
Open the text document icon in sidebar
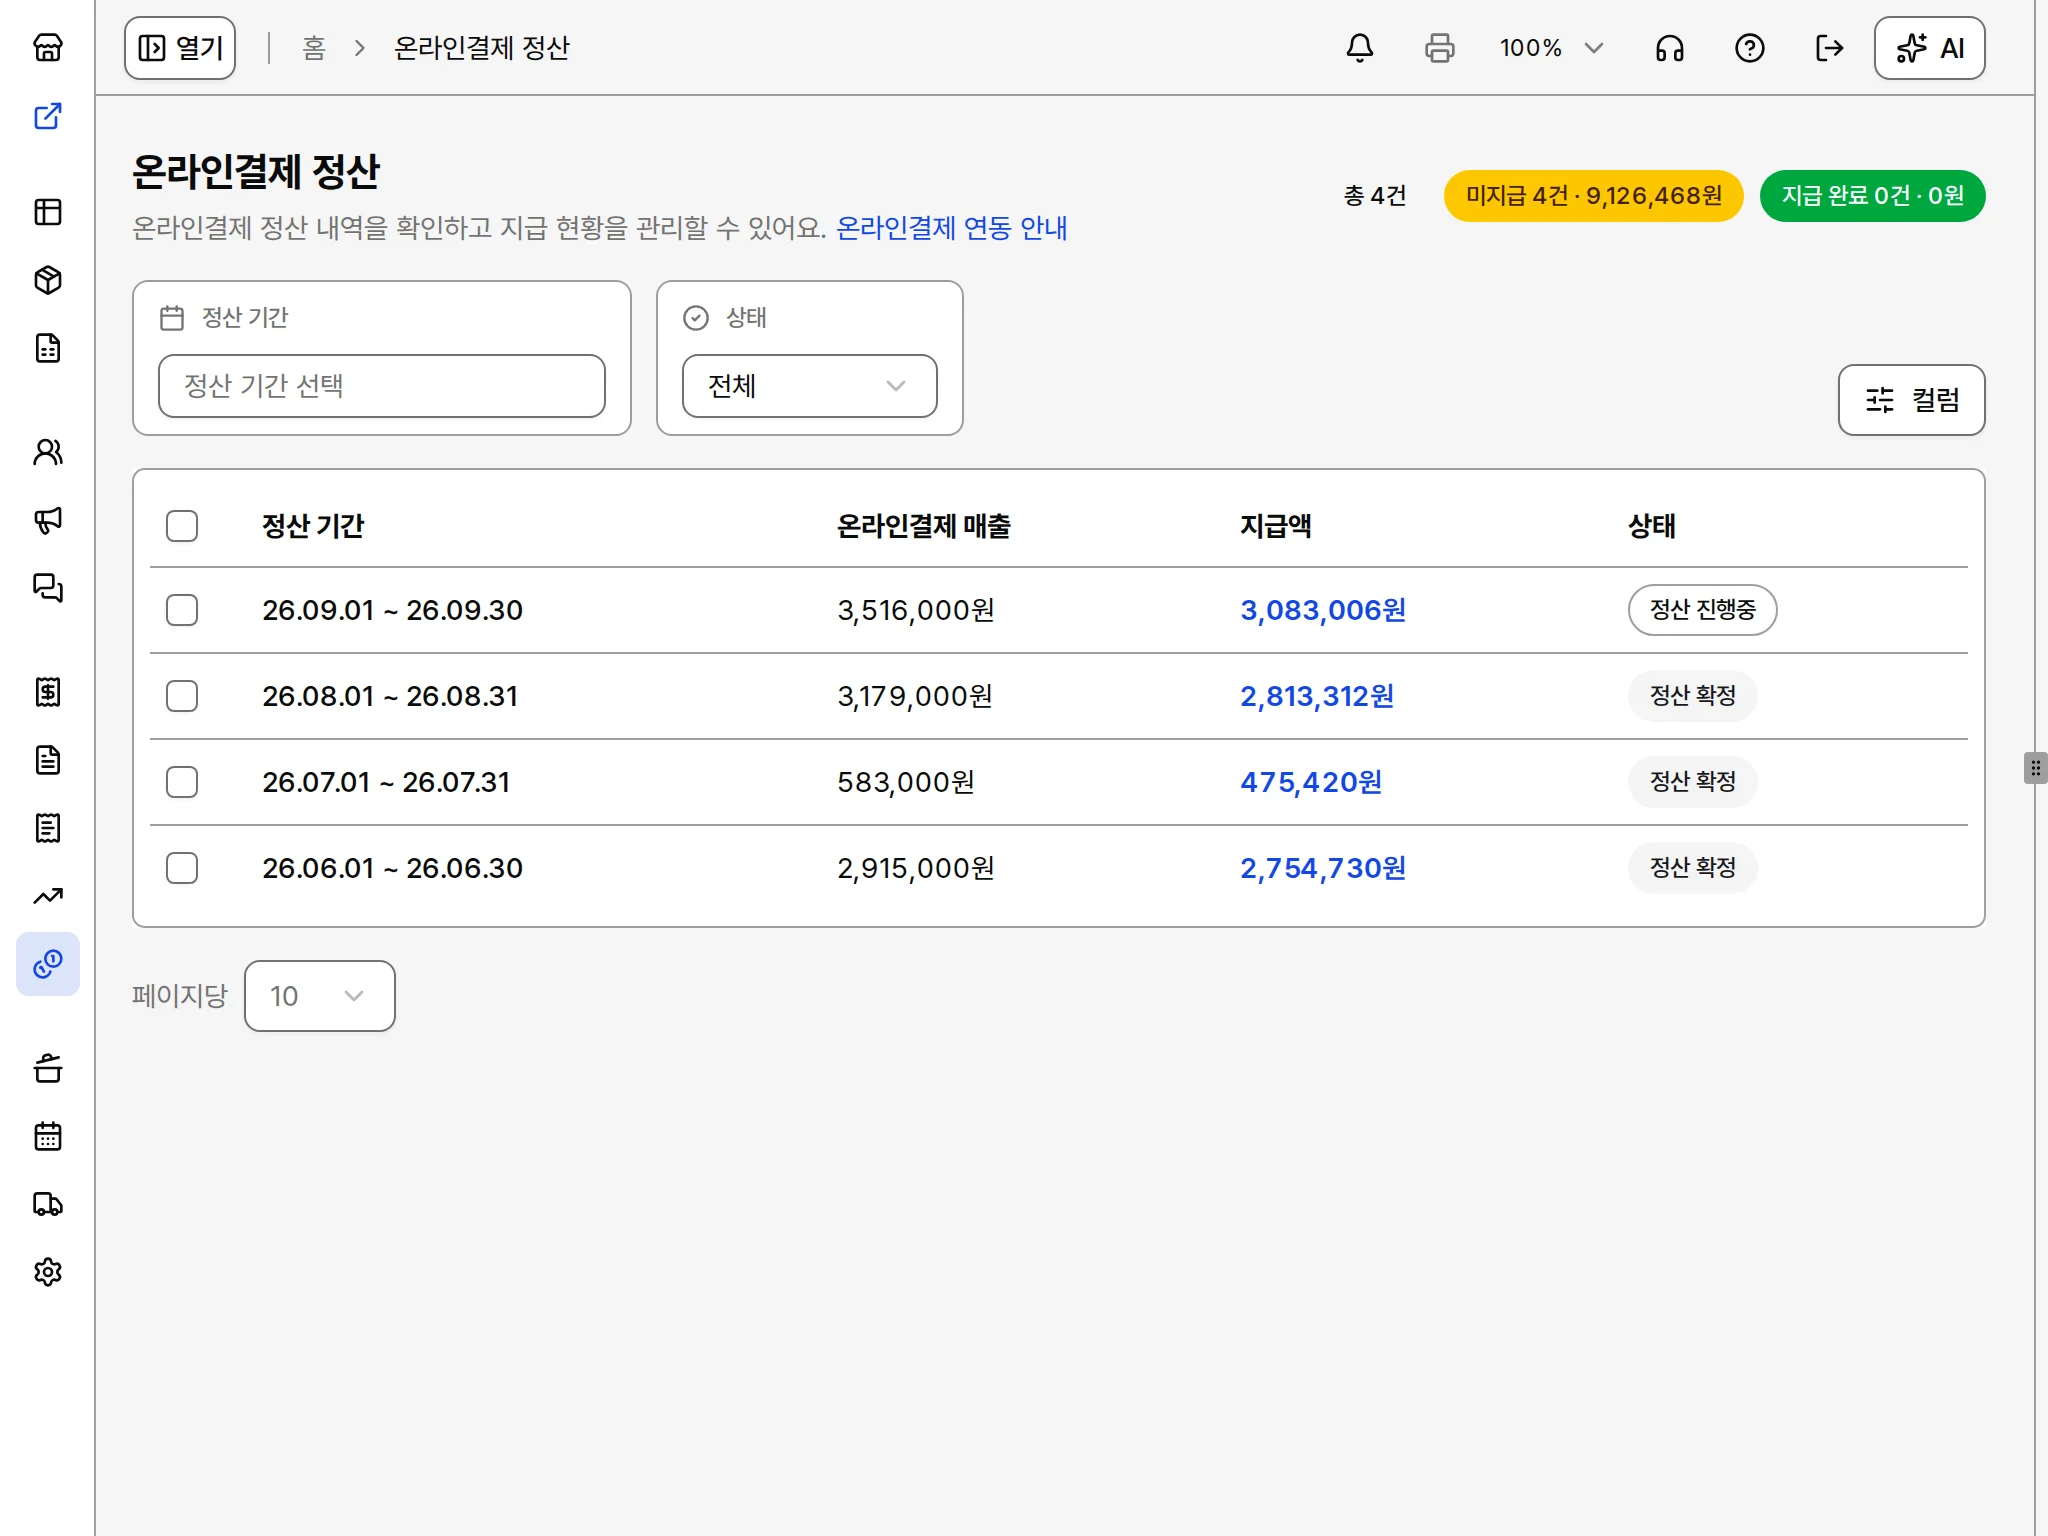[48, 760]
